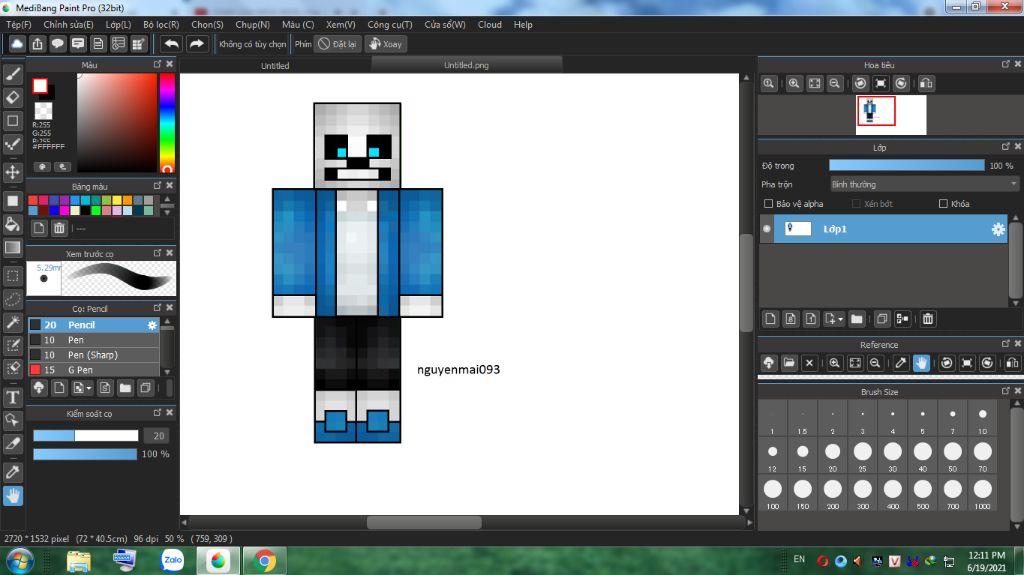Open Lớp1 layer settings via the gear icon
Viewport: 1024px width, 575px height.
pyautogui.click(x=998, y=229)
